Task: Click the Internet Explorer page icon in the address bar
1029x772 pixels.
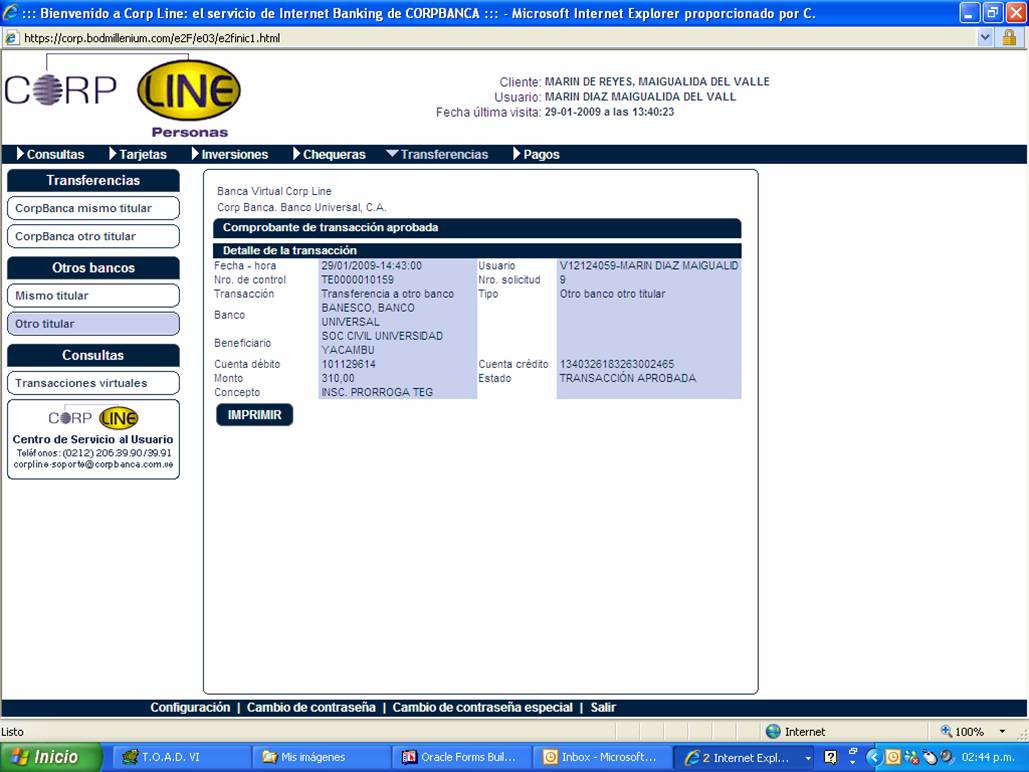Action: (11, 38)
